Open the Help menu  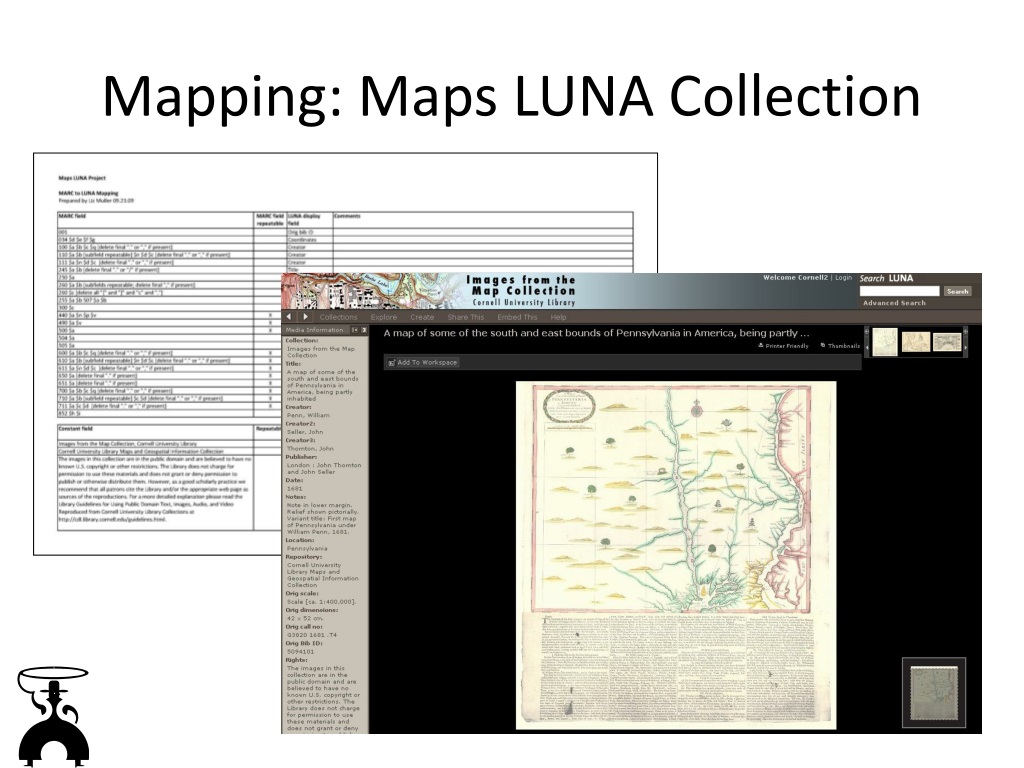[558, 317]
